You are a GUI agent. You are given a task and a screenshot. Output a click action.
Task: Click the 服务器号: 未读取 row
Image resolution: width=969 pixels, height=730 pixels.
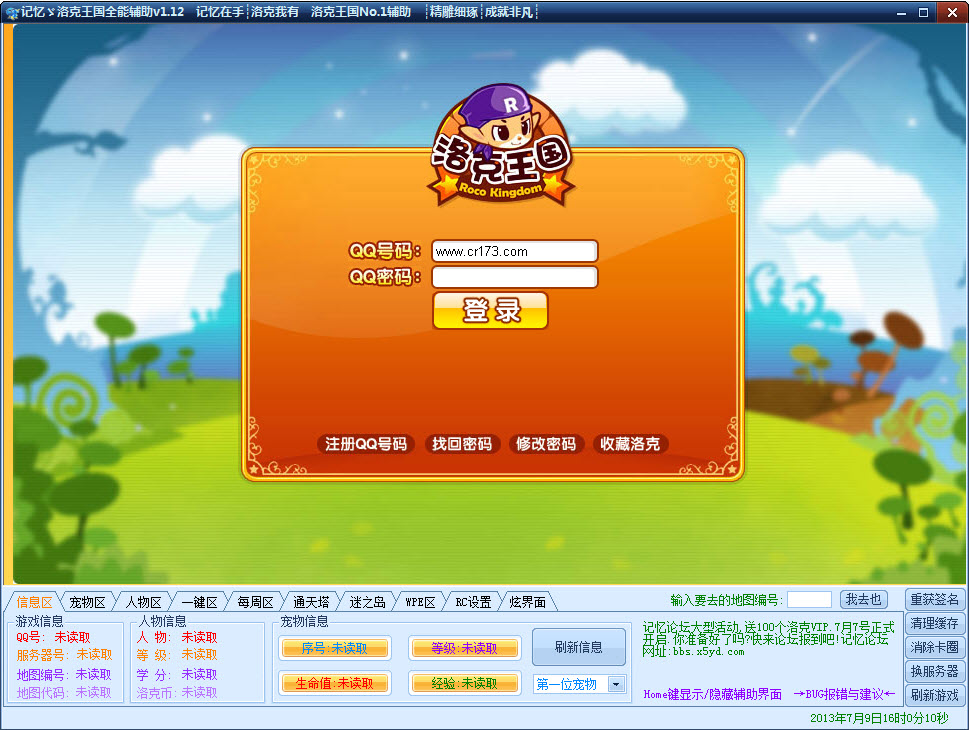click(64, 655)
